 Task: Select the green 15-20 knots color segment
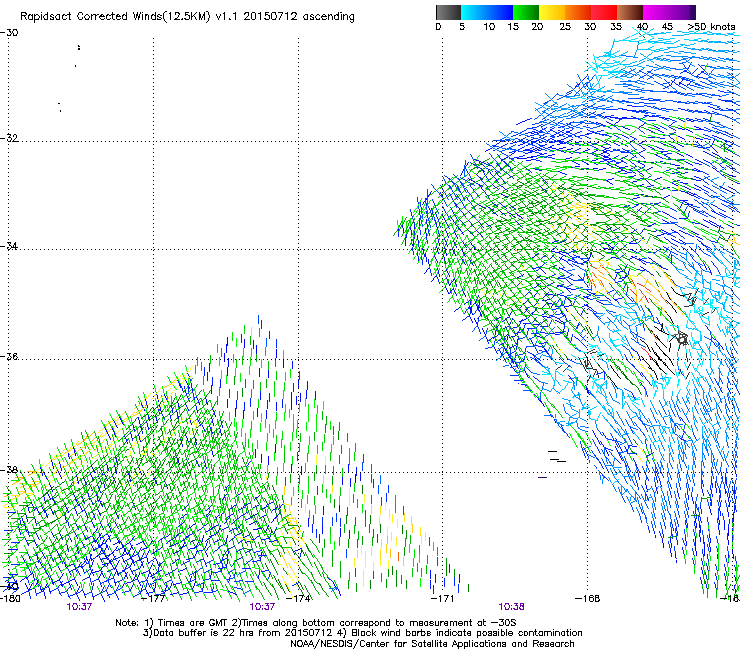[x=526, y=12]
